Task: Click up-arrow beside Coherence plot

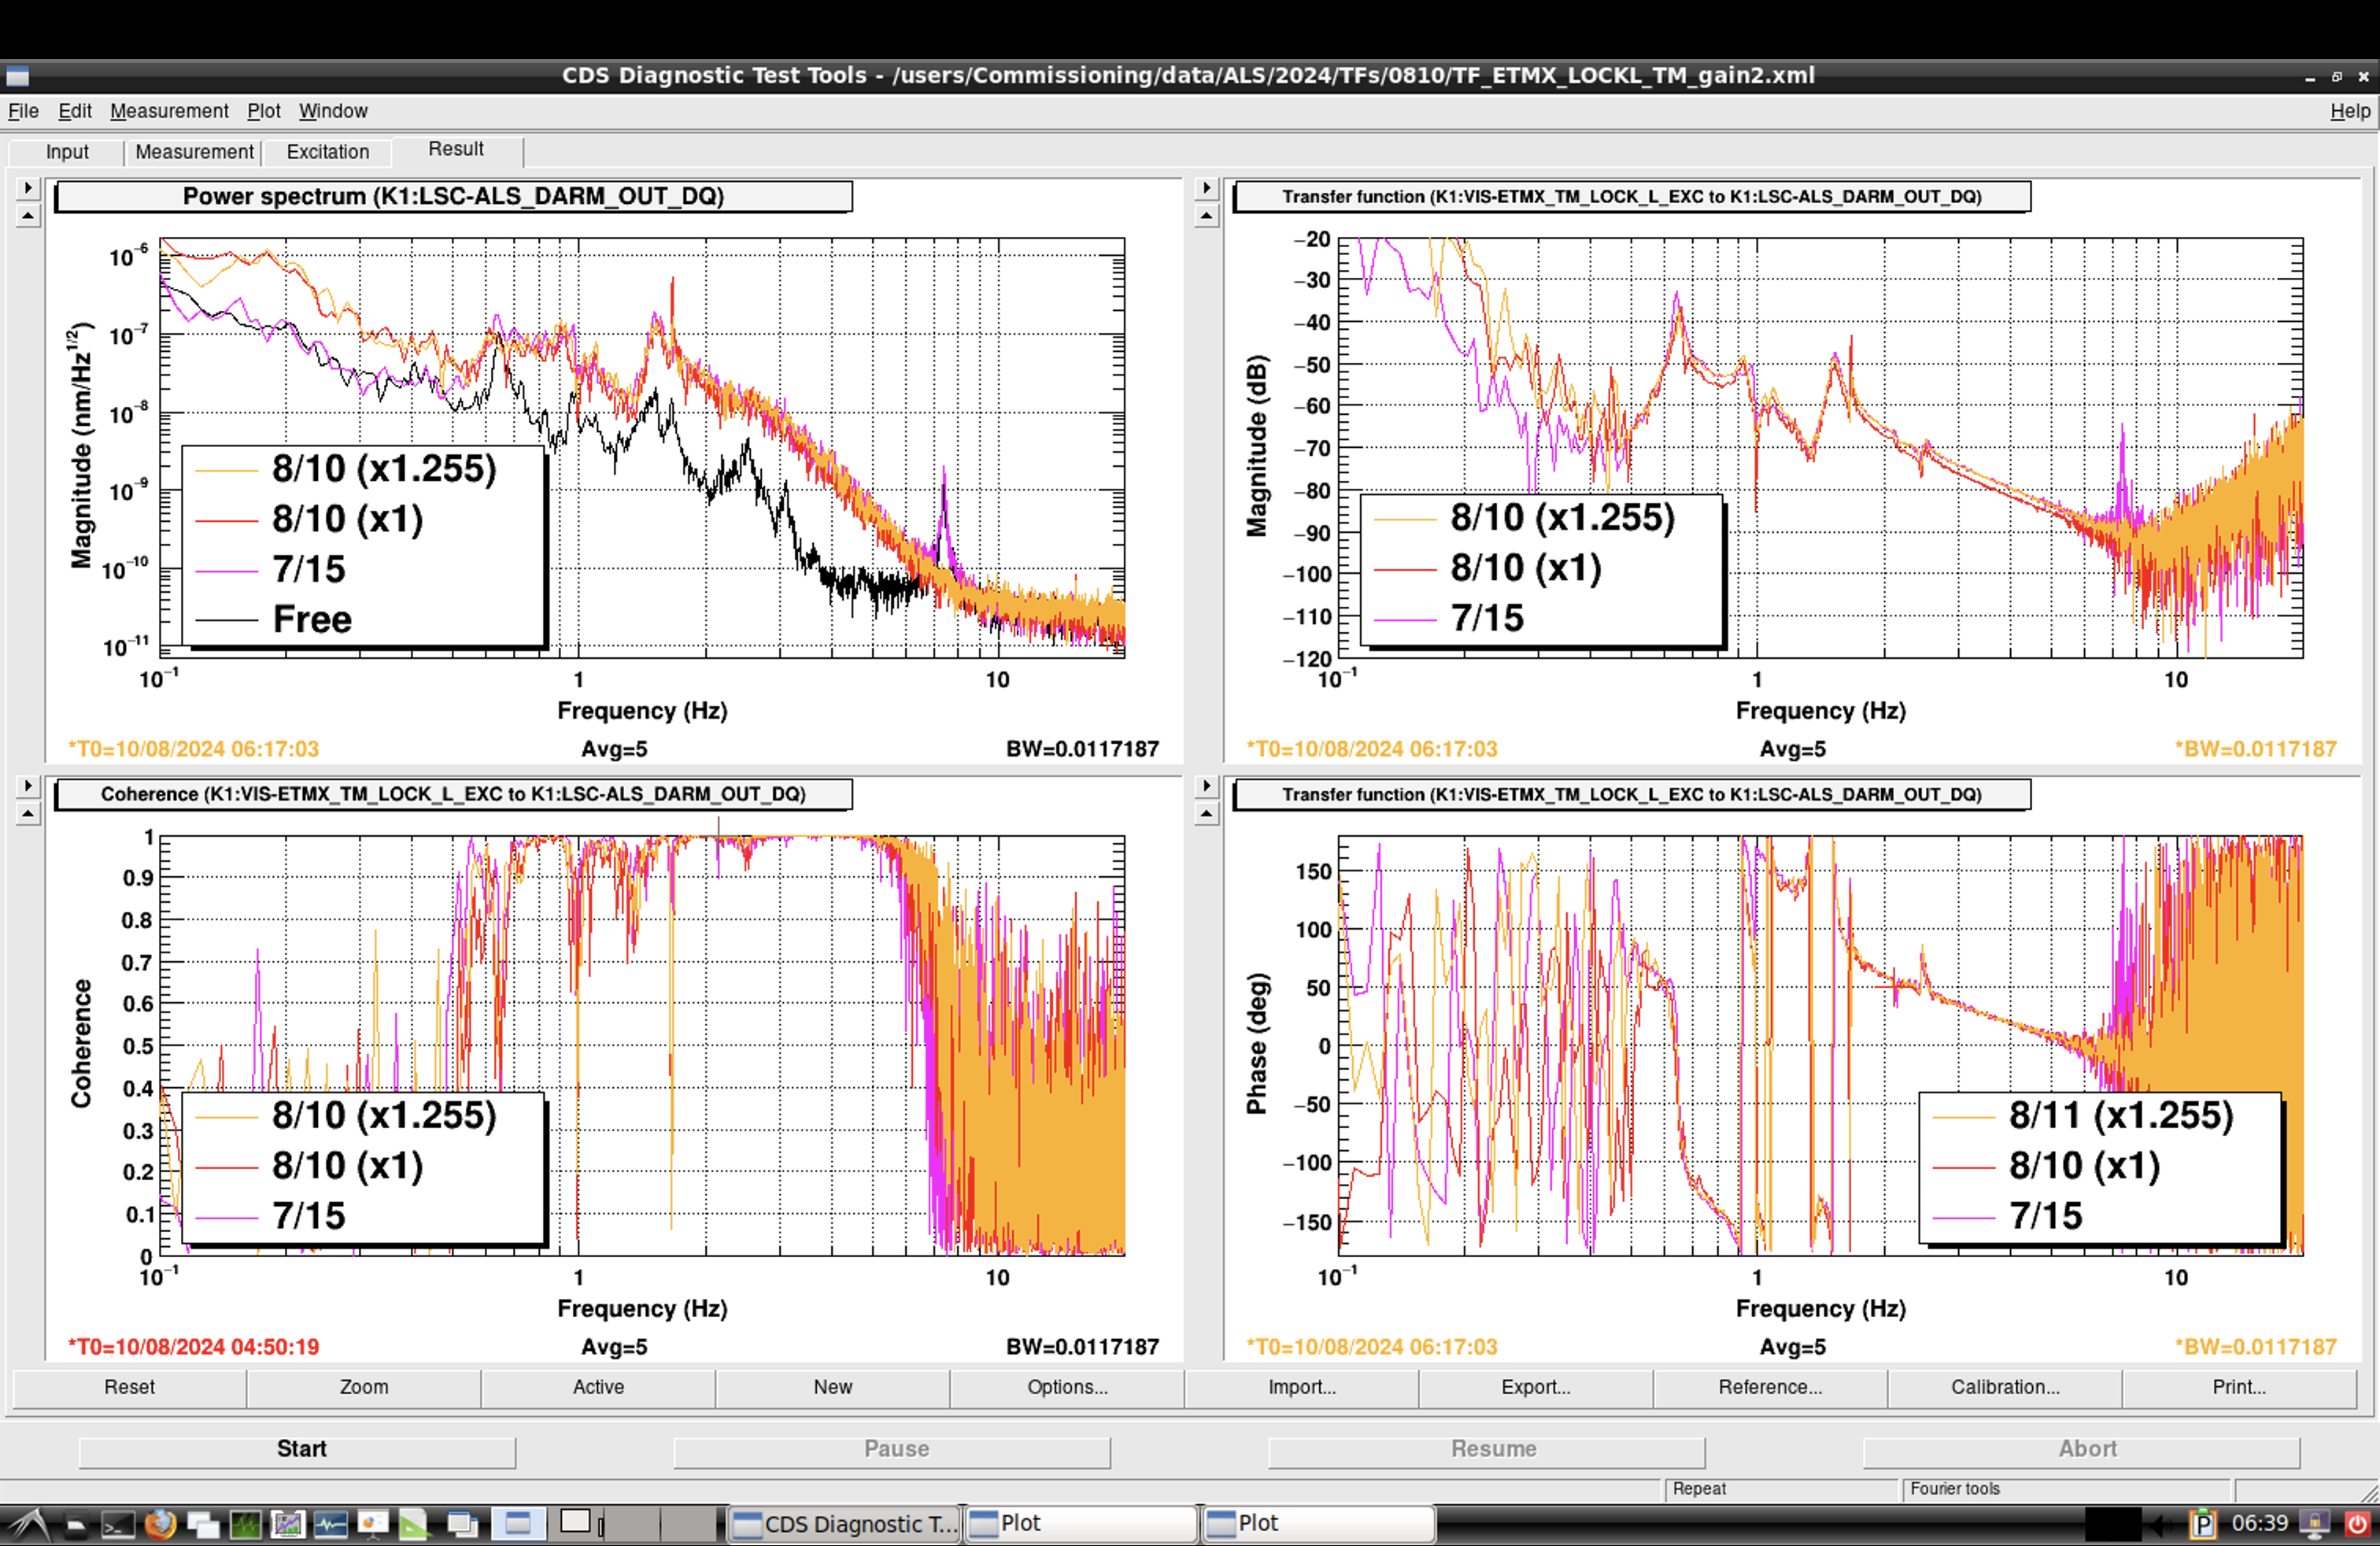Action: [28, 814]
